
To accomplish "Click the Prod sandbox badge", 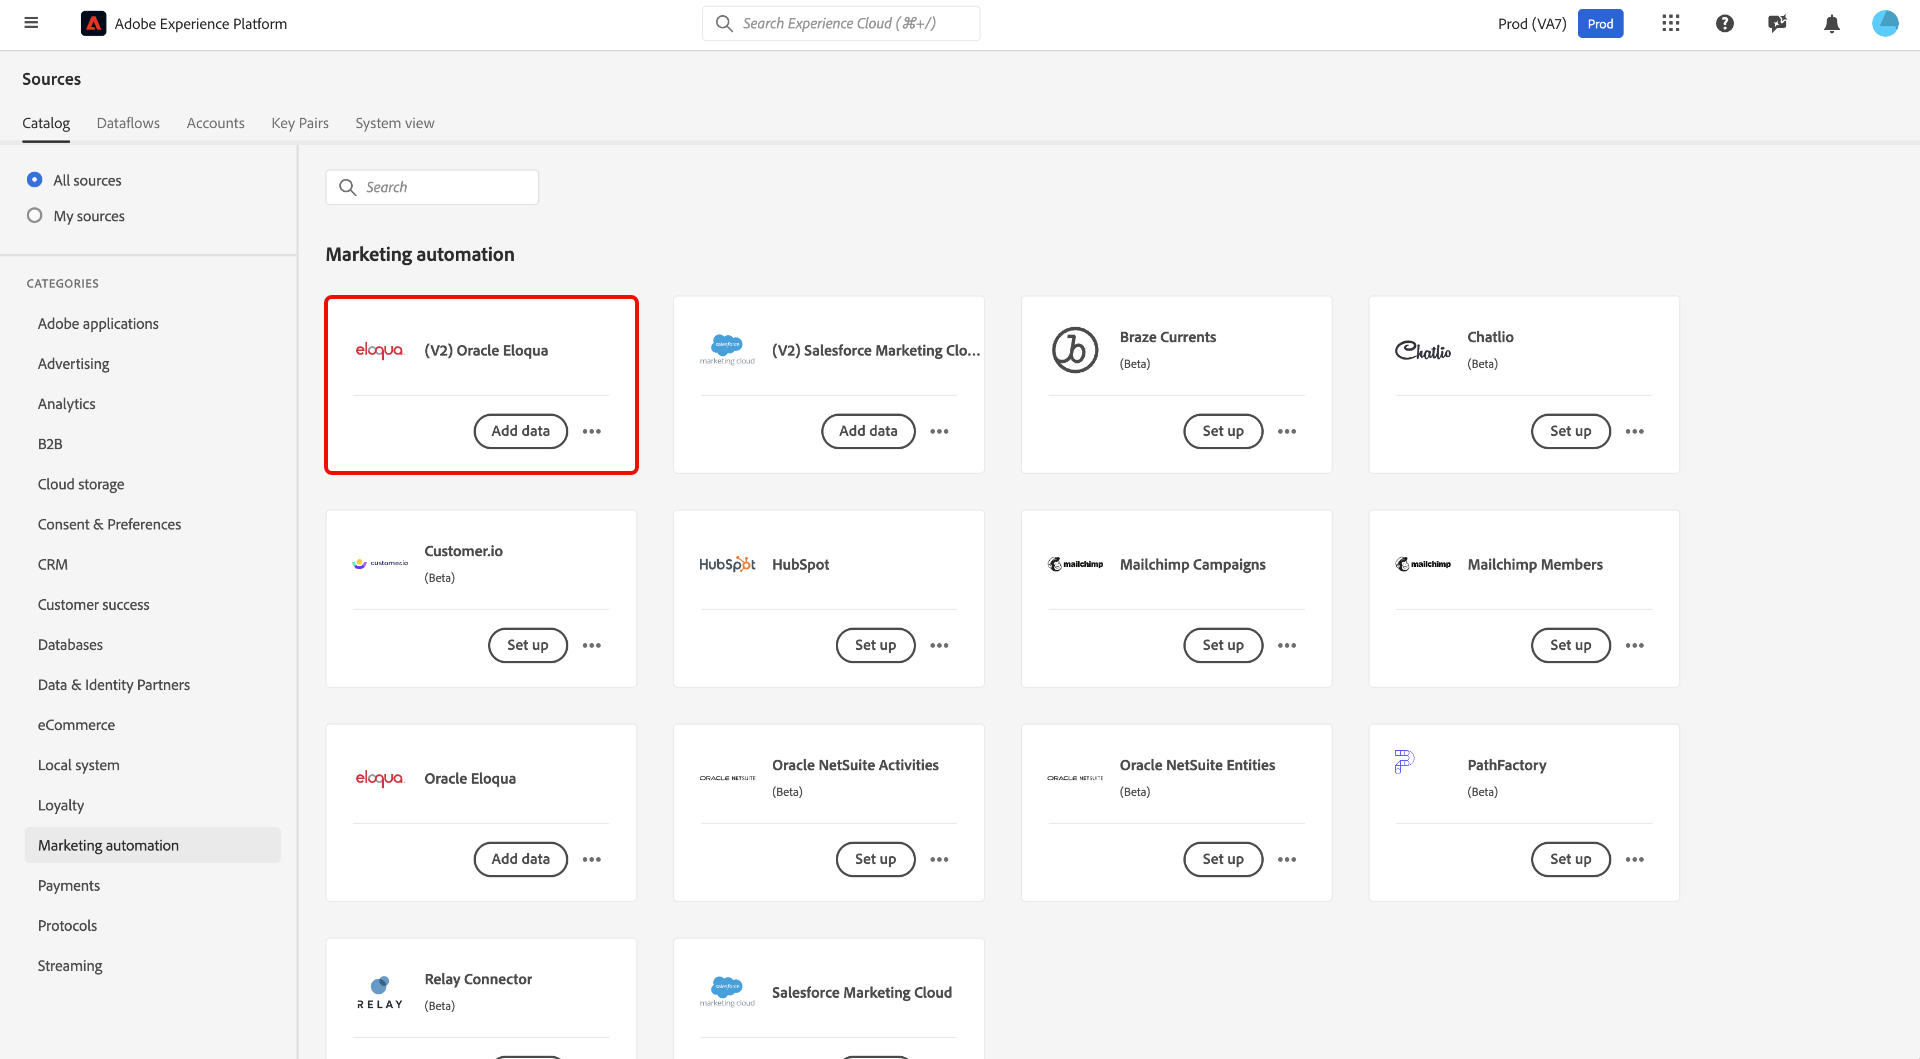I will click(1600, 23).
